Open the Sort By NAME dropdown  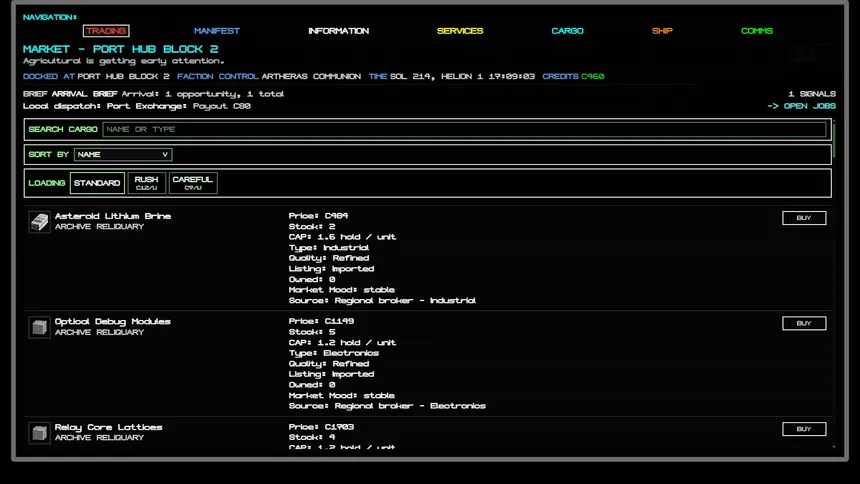[123, 155]
